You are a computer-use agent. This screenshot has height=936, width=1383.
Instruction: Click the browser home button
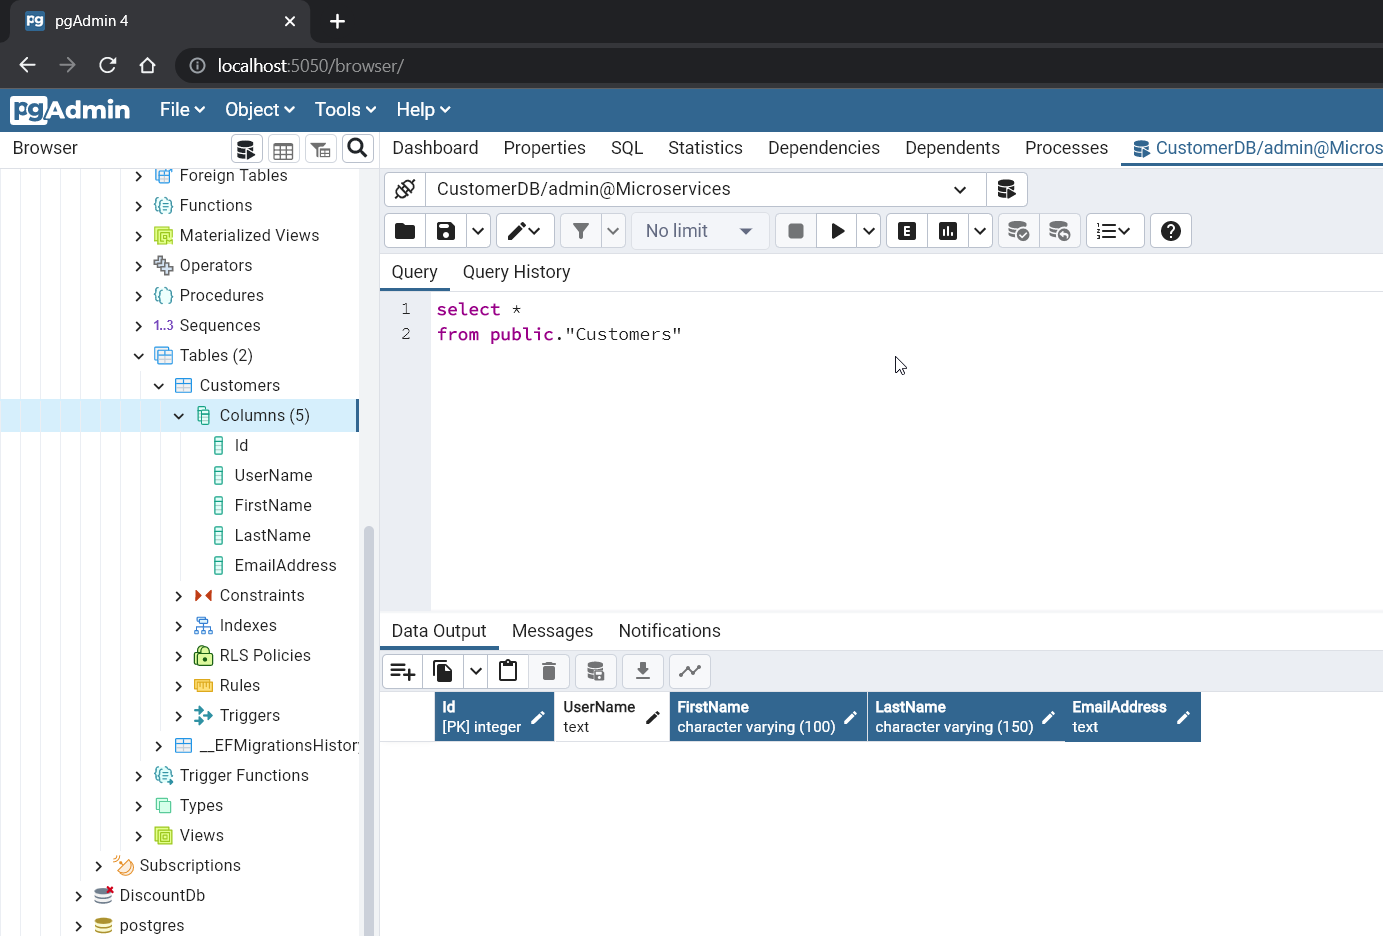[148, 65]
